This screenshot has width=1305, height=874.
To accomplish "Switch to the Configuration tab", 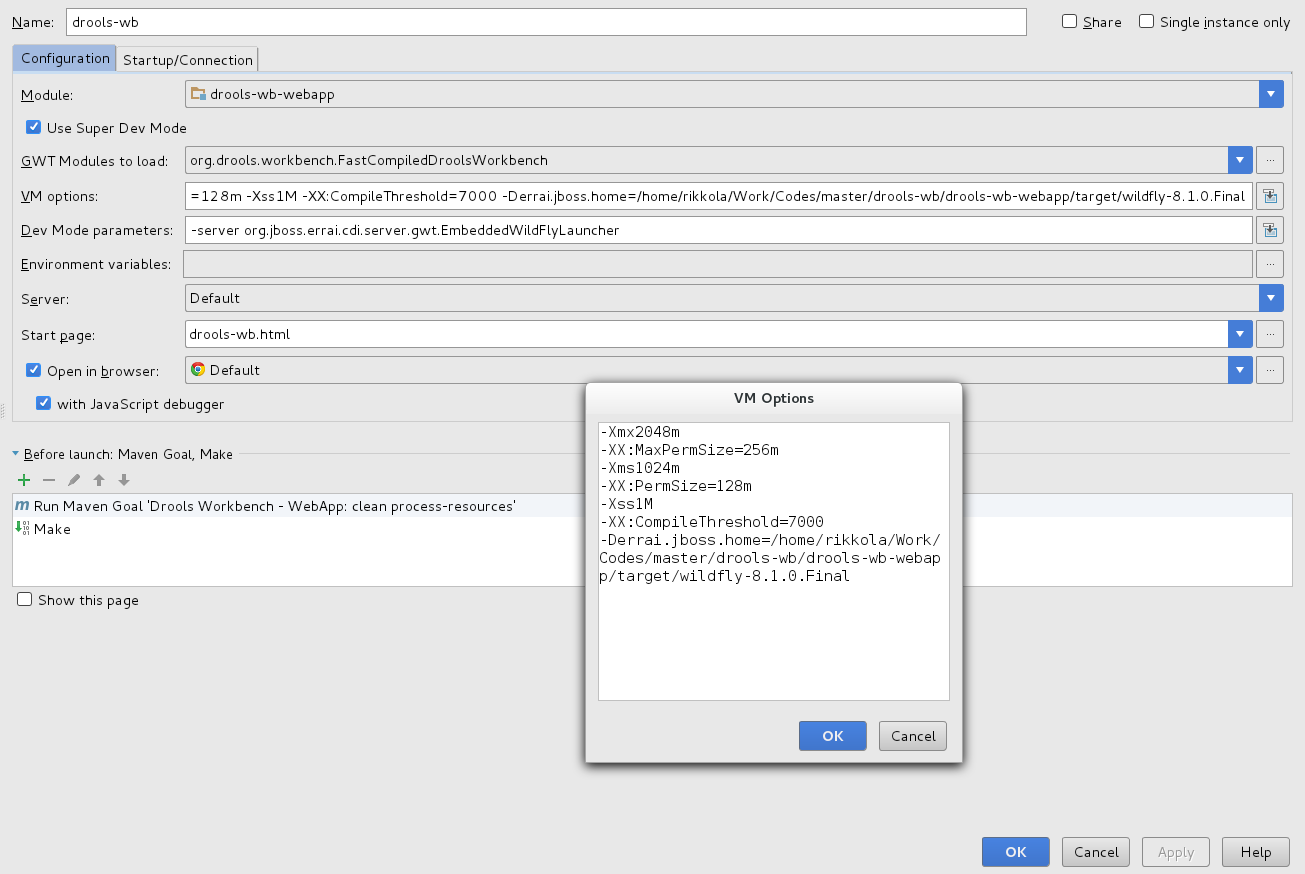I will [65, 58].
